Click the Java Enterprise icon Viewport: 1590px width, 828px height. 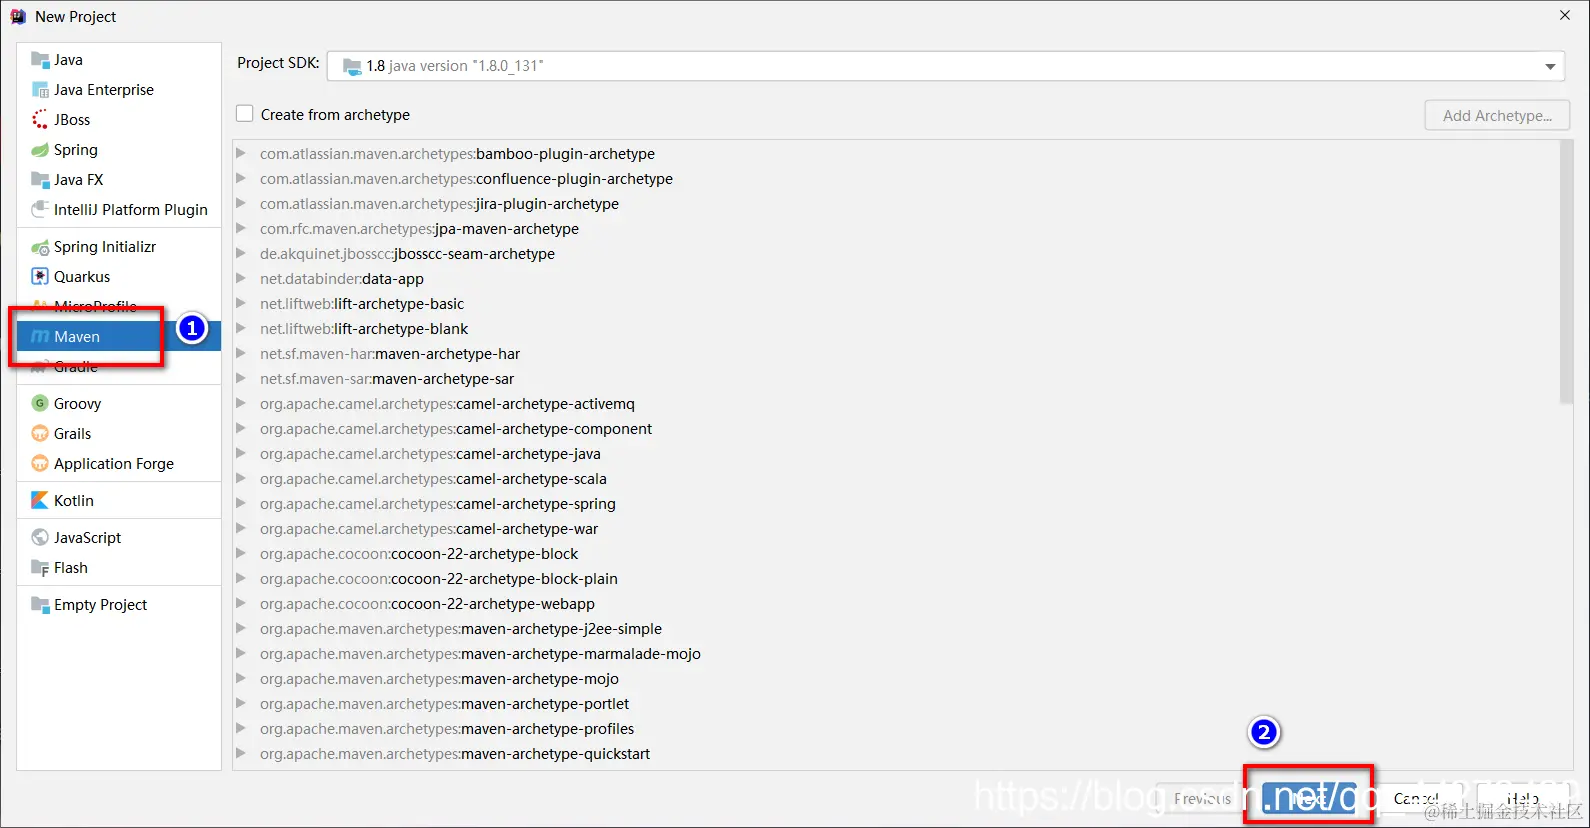coord(40,90)
